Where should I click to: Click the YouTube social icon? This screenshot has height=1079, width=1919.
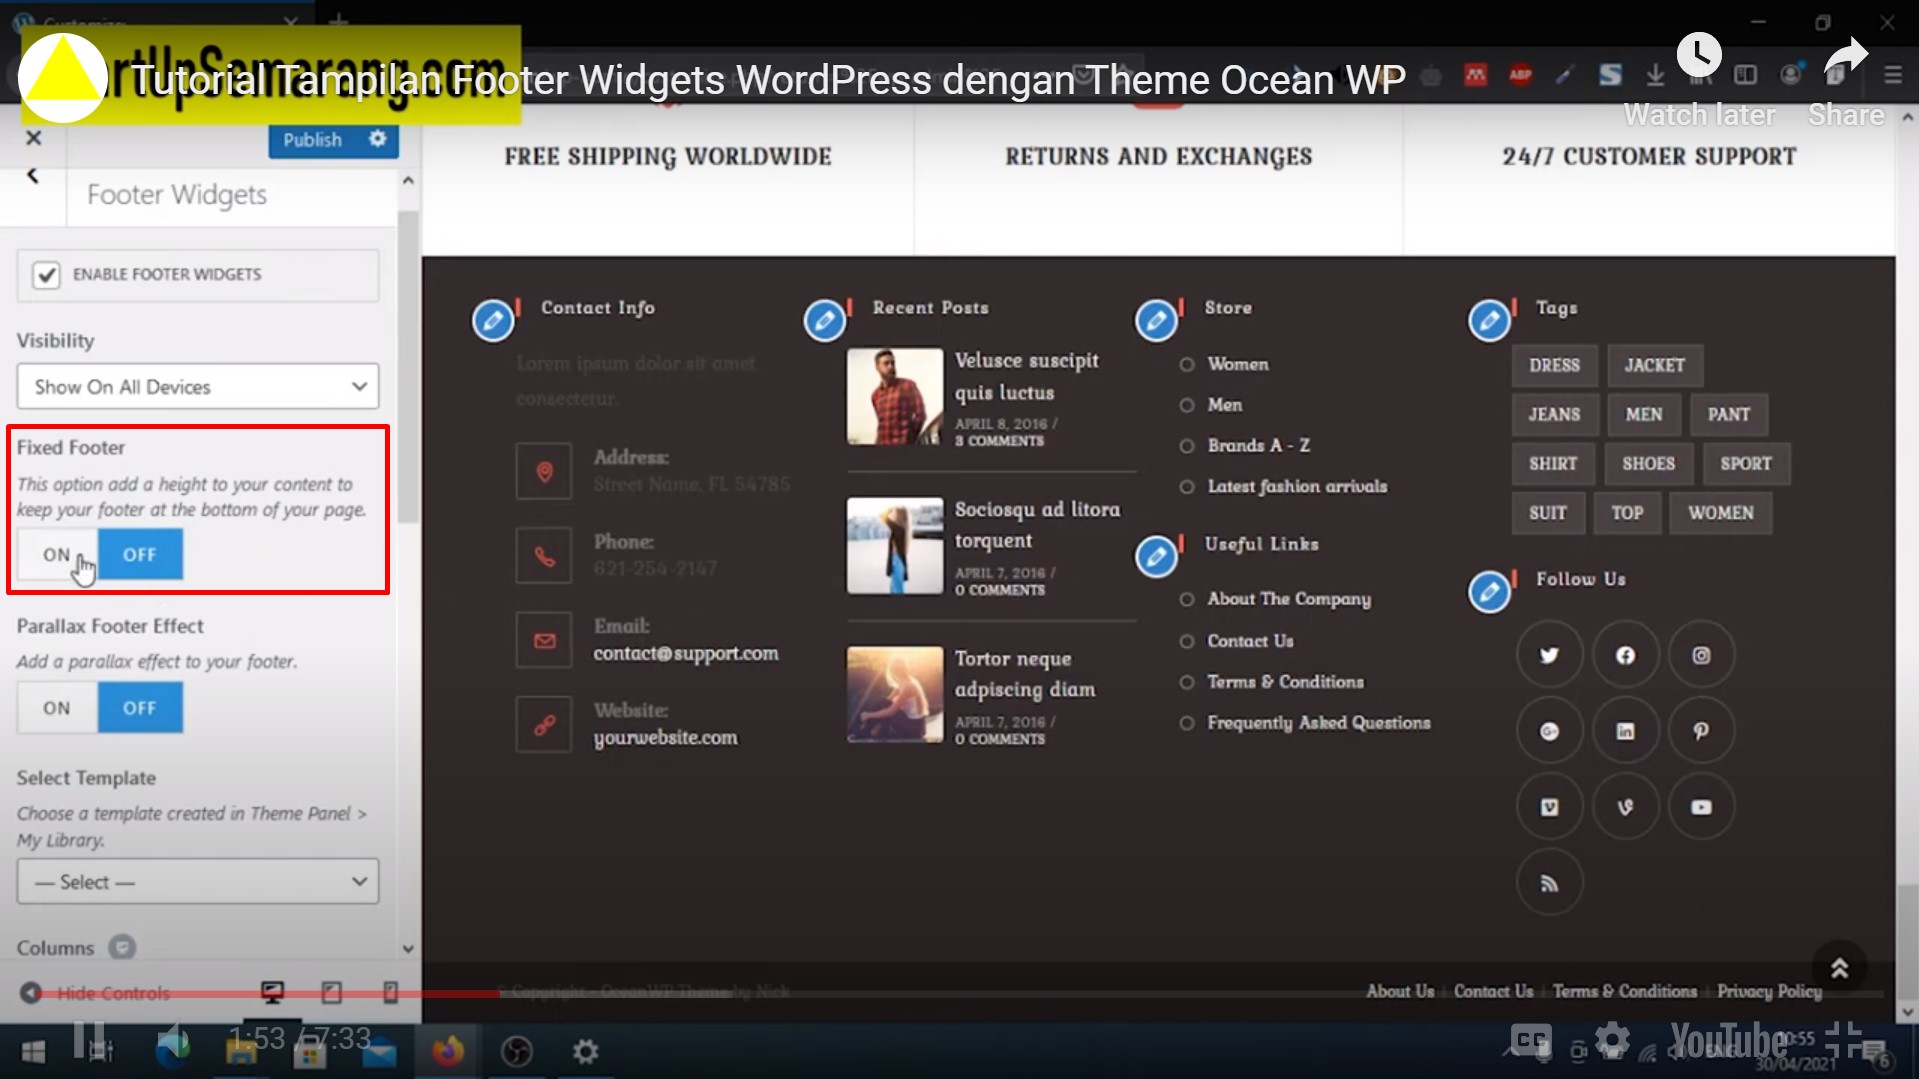click(1701, 808)
